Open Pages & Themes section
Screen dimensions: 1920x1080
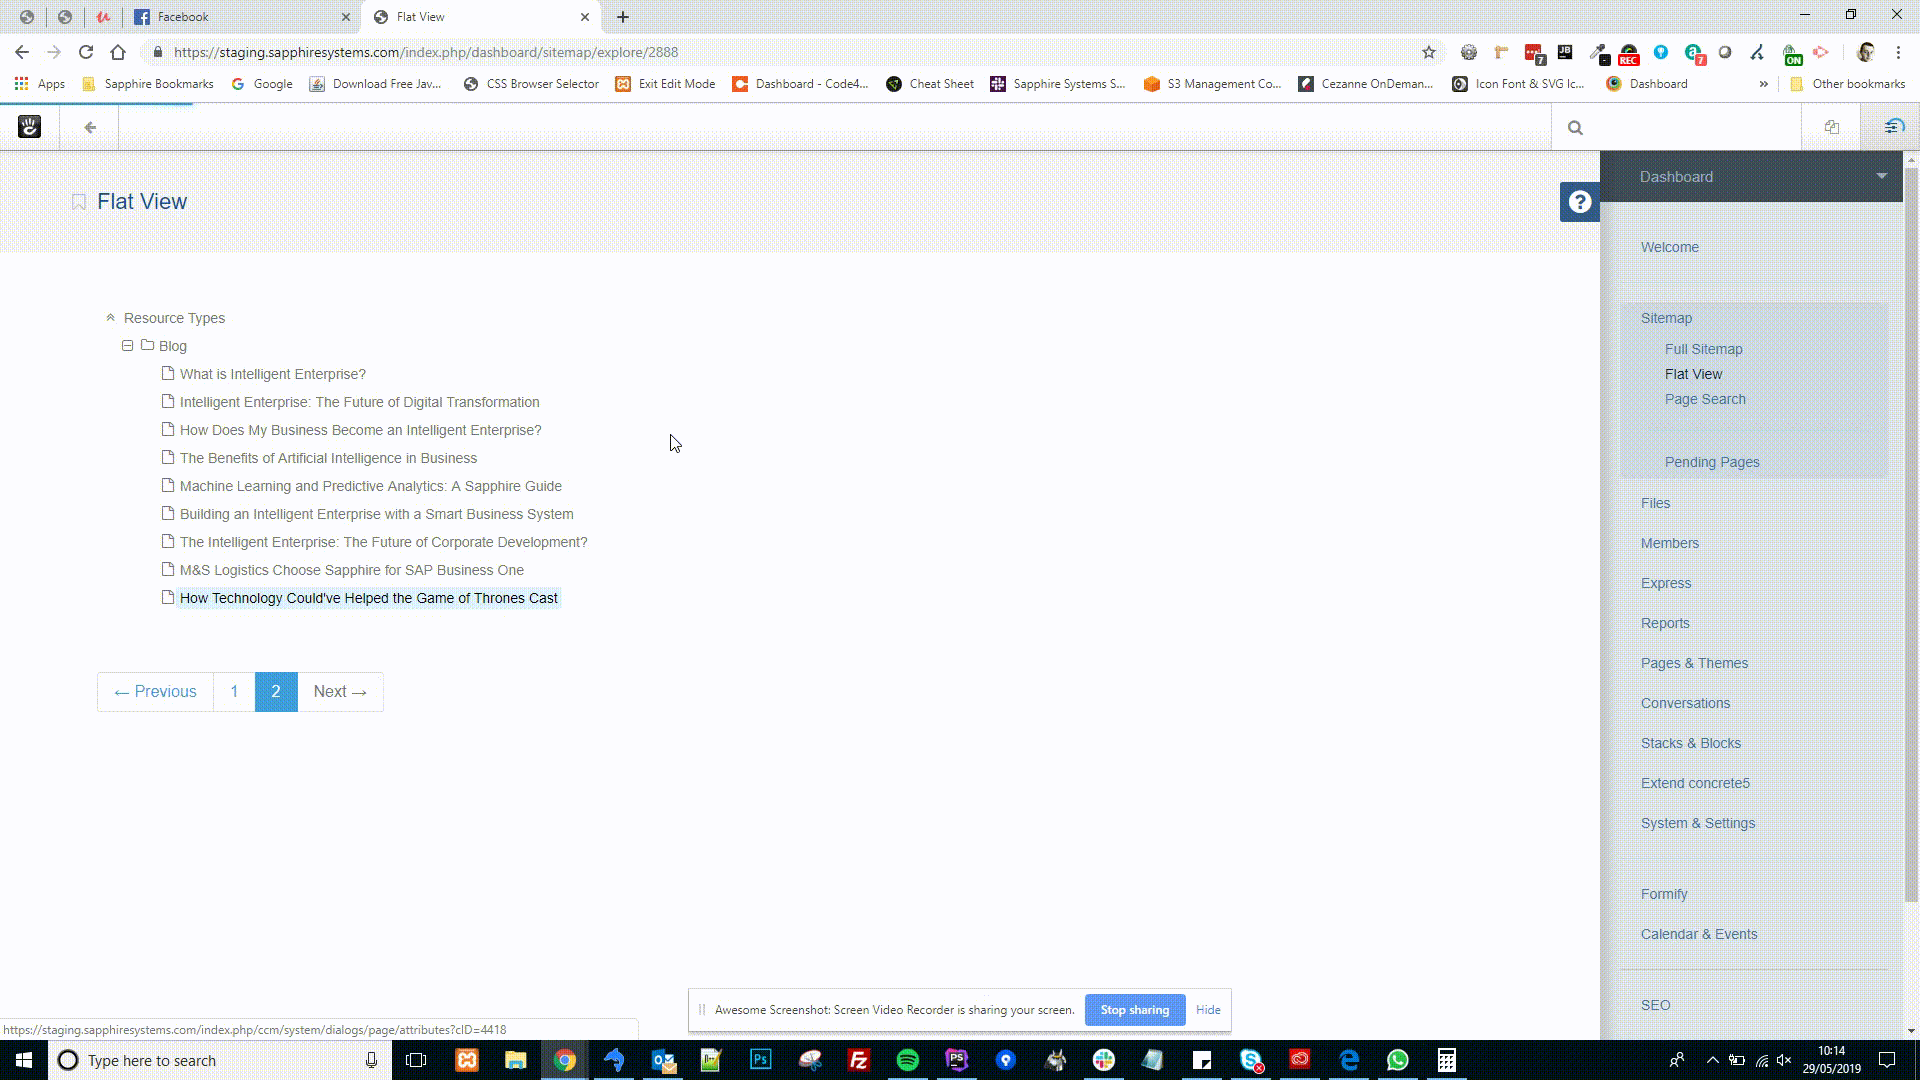(1694, 663)
